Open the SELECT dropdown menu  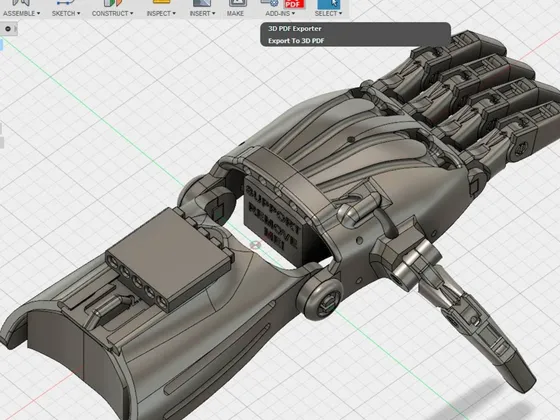coord(328,14)
